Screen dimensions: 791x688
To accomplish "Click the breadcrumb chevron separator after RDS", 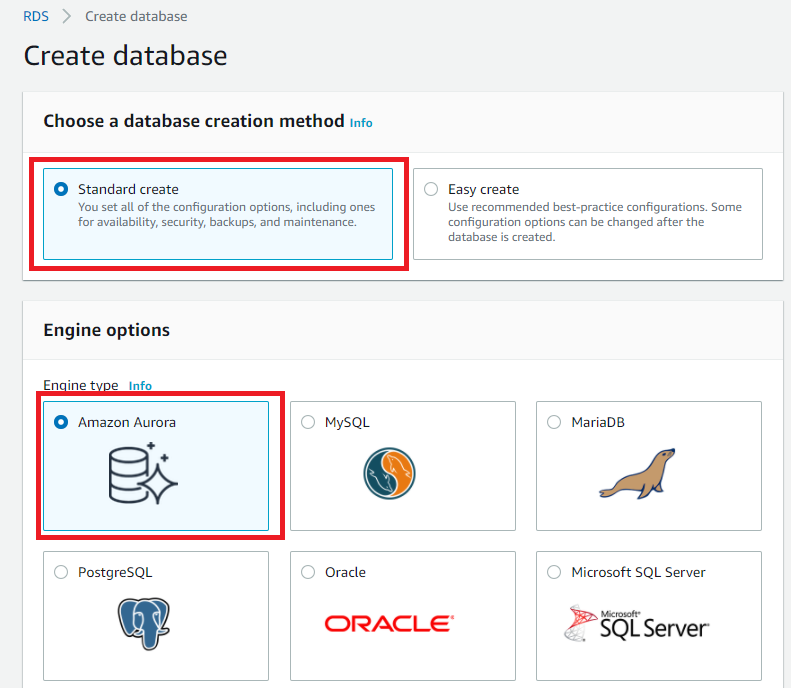I will pyautogui.click(x=67, y=16).
